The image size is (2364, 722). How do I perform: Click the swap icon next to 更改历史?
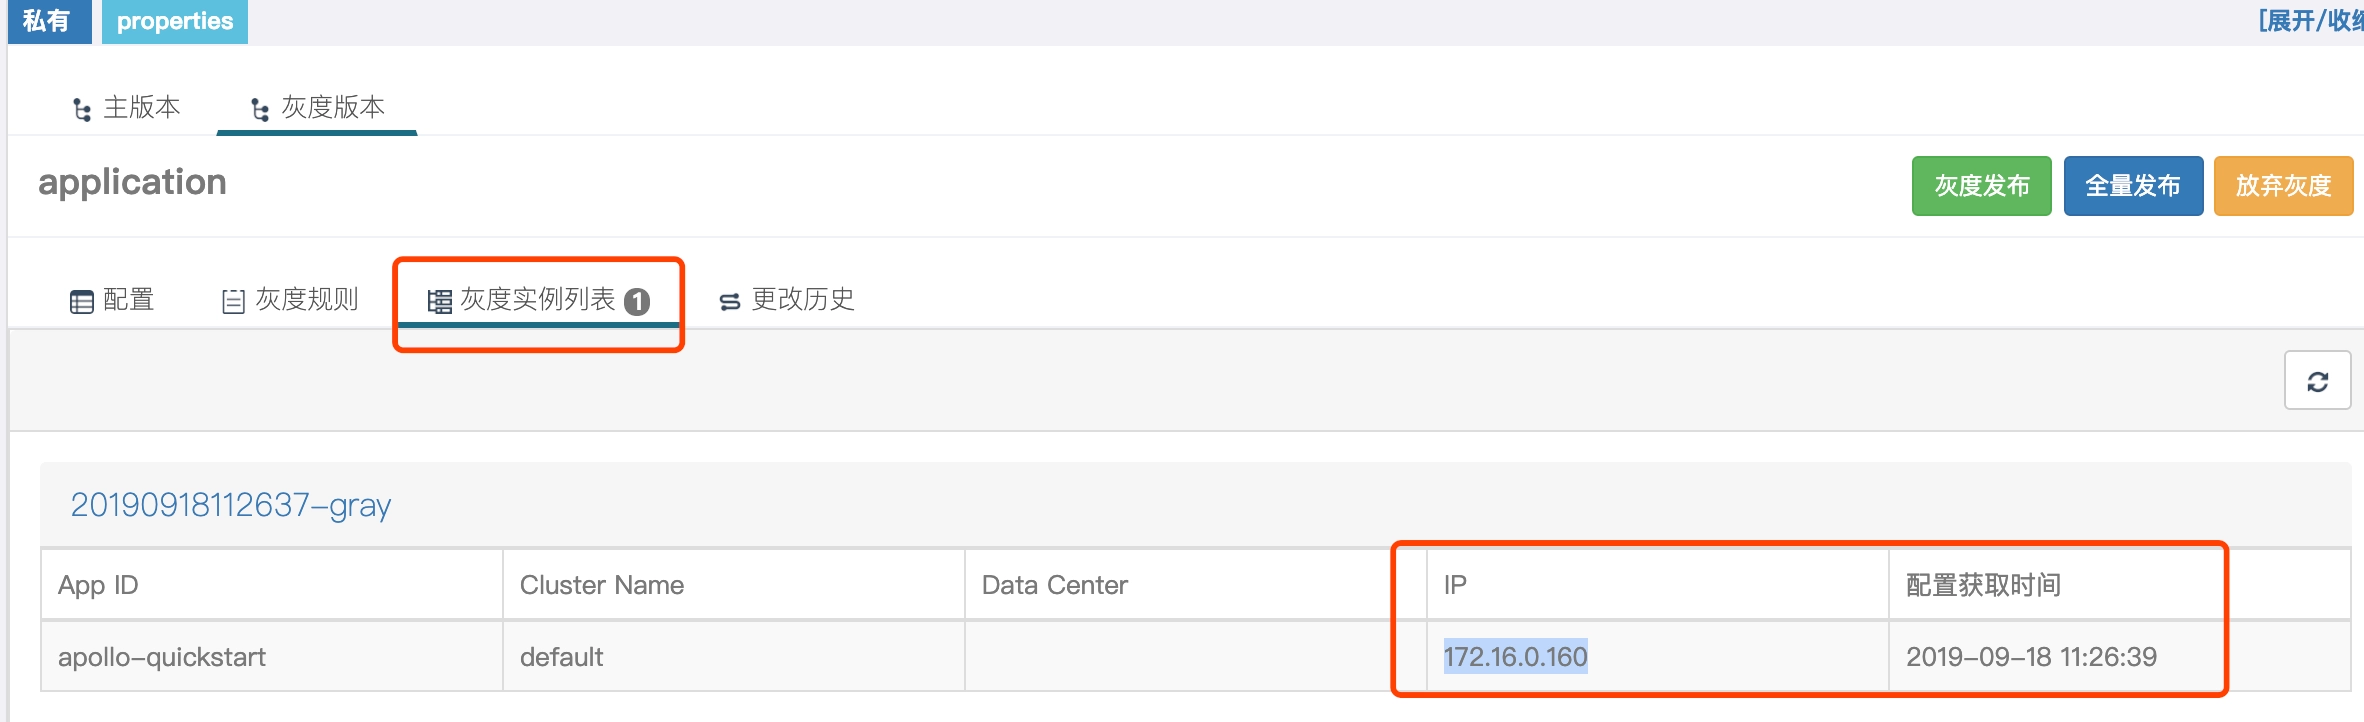pos(730,301)
